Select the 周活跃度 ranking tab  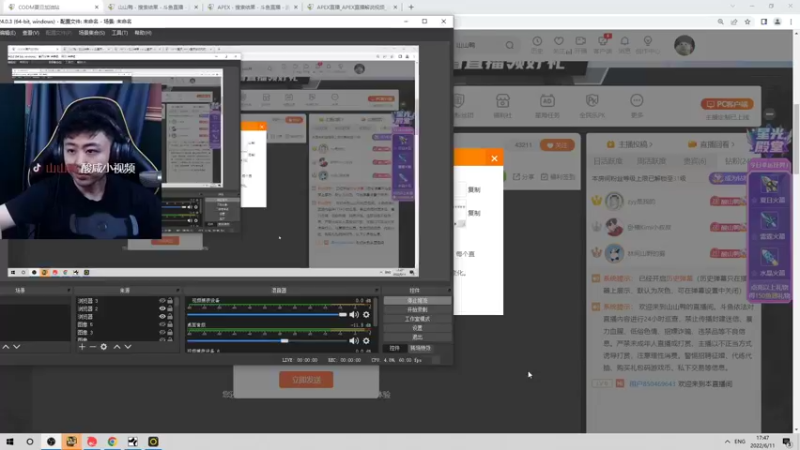[651, 161]
